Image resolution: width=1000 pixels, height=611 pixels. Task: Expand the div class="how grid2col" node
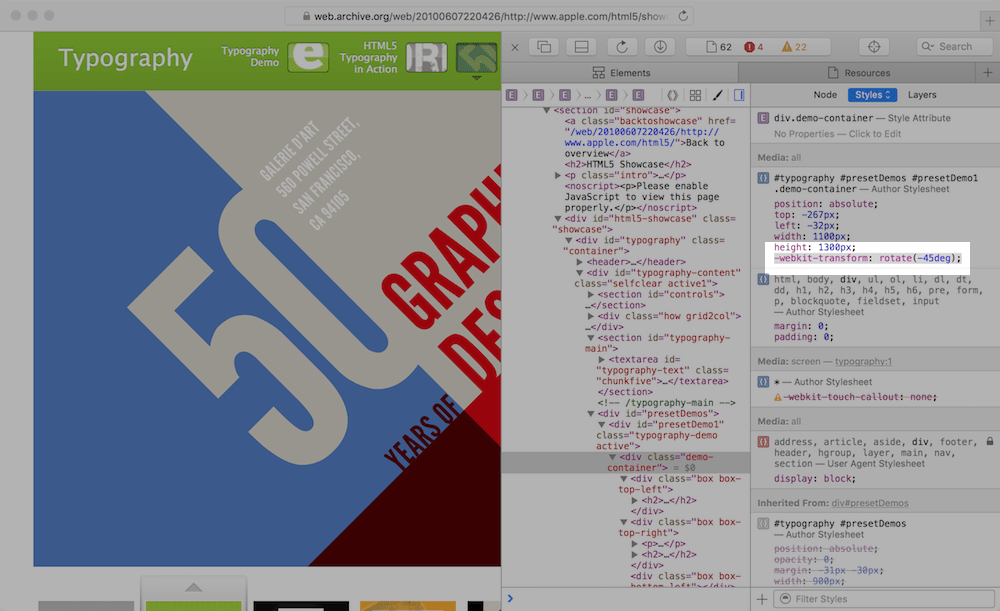pyautogui.click(x=591, y=316)
